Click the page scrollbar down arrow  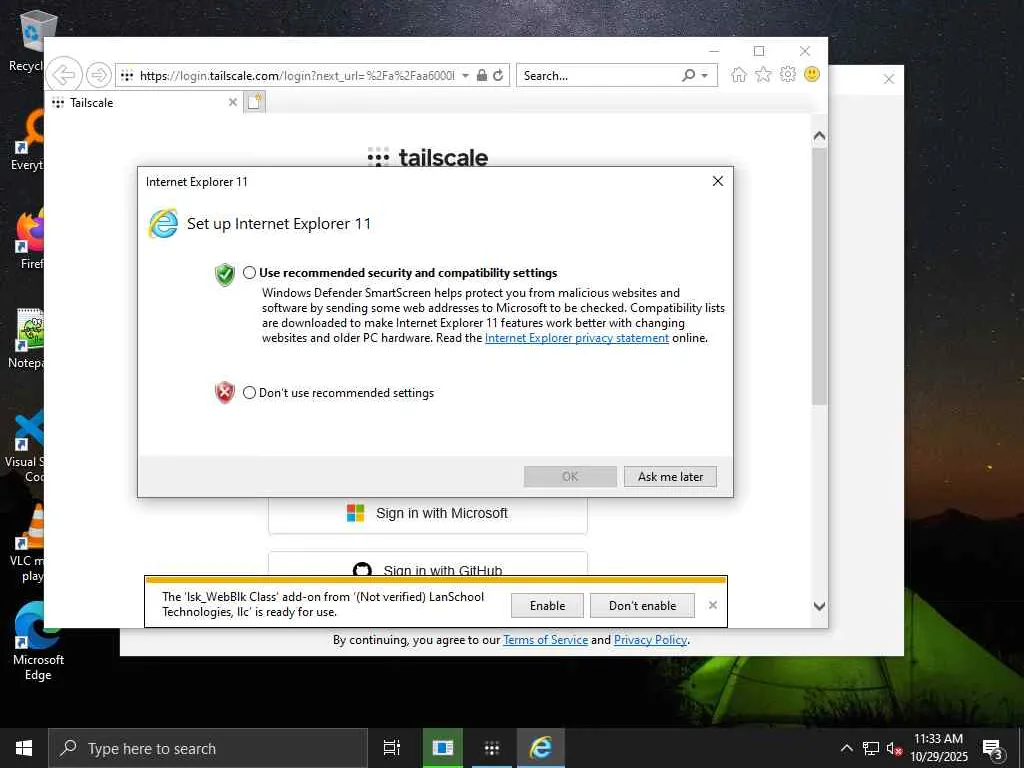click(820, 606)
